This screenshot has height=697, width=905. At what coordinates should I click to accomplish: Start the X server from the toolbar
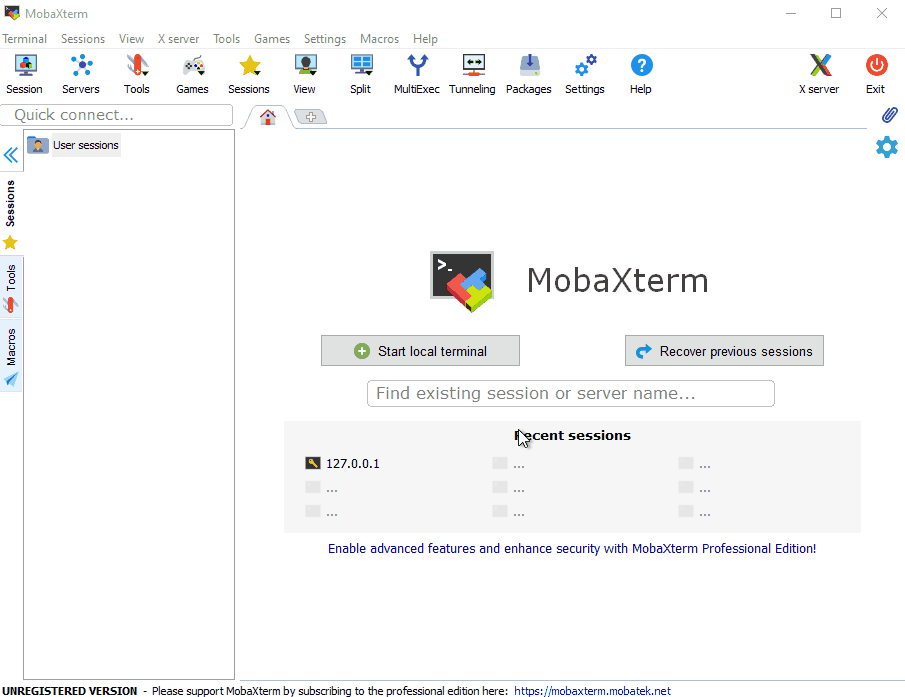coord(819,74)
